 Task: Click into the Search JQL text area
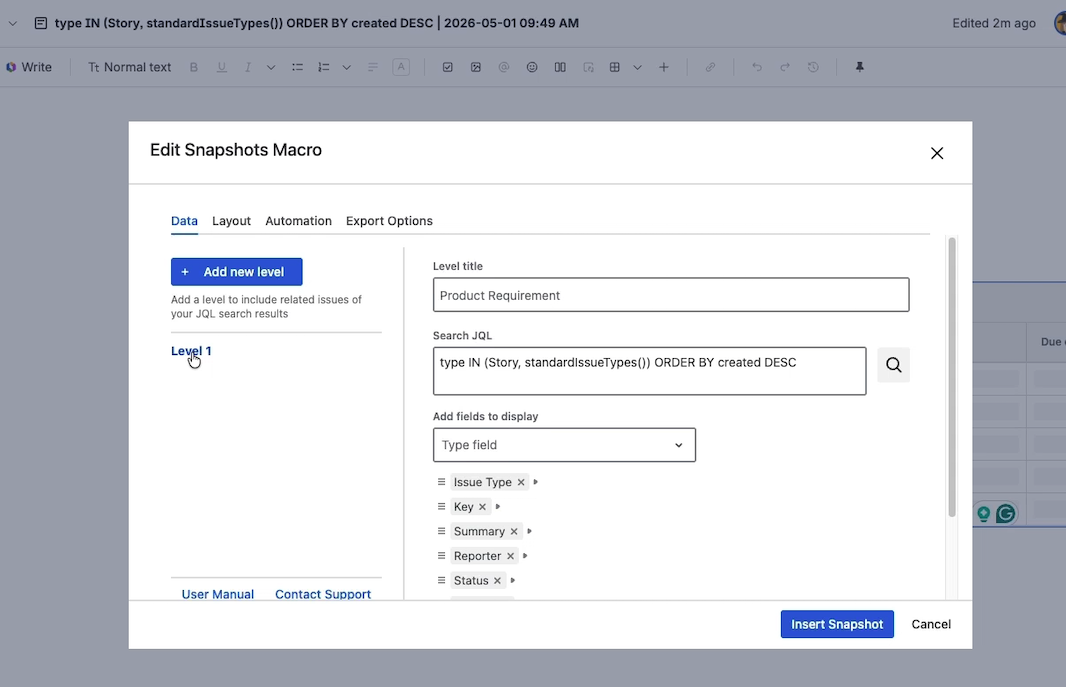click(x=649, y=371)
